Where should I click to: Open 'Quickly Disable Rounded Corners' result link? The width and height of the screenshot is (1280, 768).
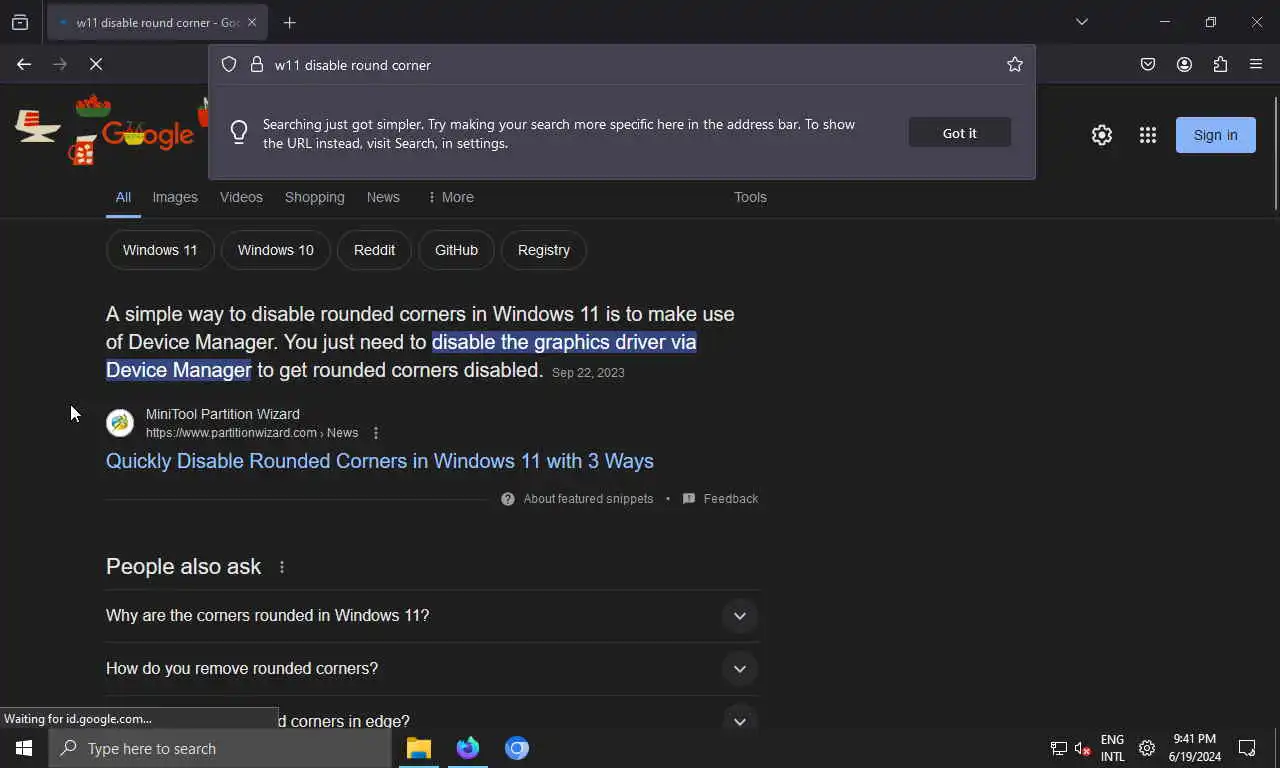(x=380, y=461)
